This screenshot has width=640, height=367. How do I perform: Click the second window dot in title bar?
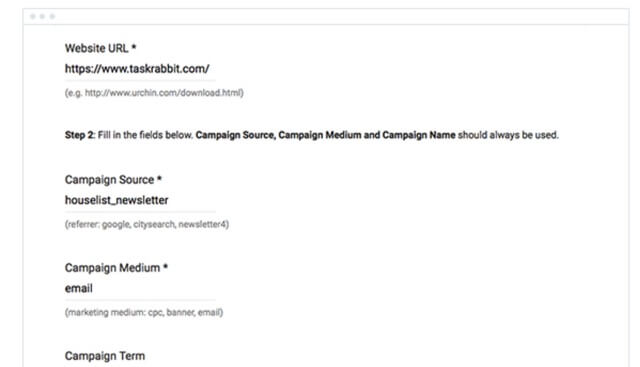coord(42,16)
